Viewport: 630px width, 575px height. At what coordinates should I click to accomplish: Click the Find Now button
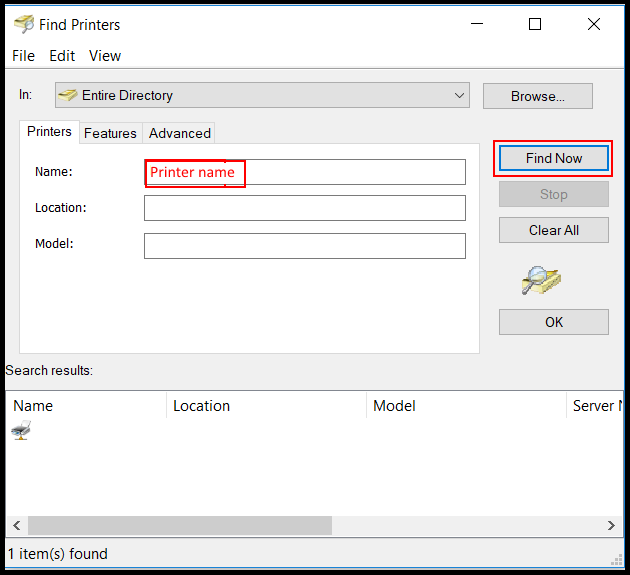point(554,158)
